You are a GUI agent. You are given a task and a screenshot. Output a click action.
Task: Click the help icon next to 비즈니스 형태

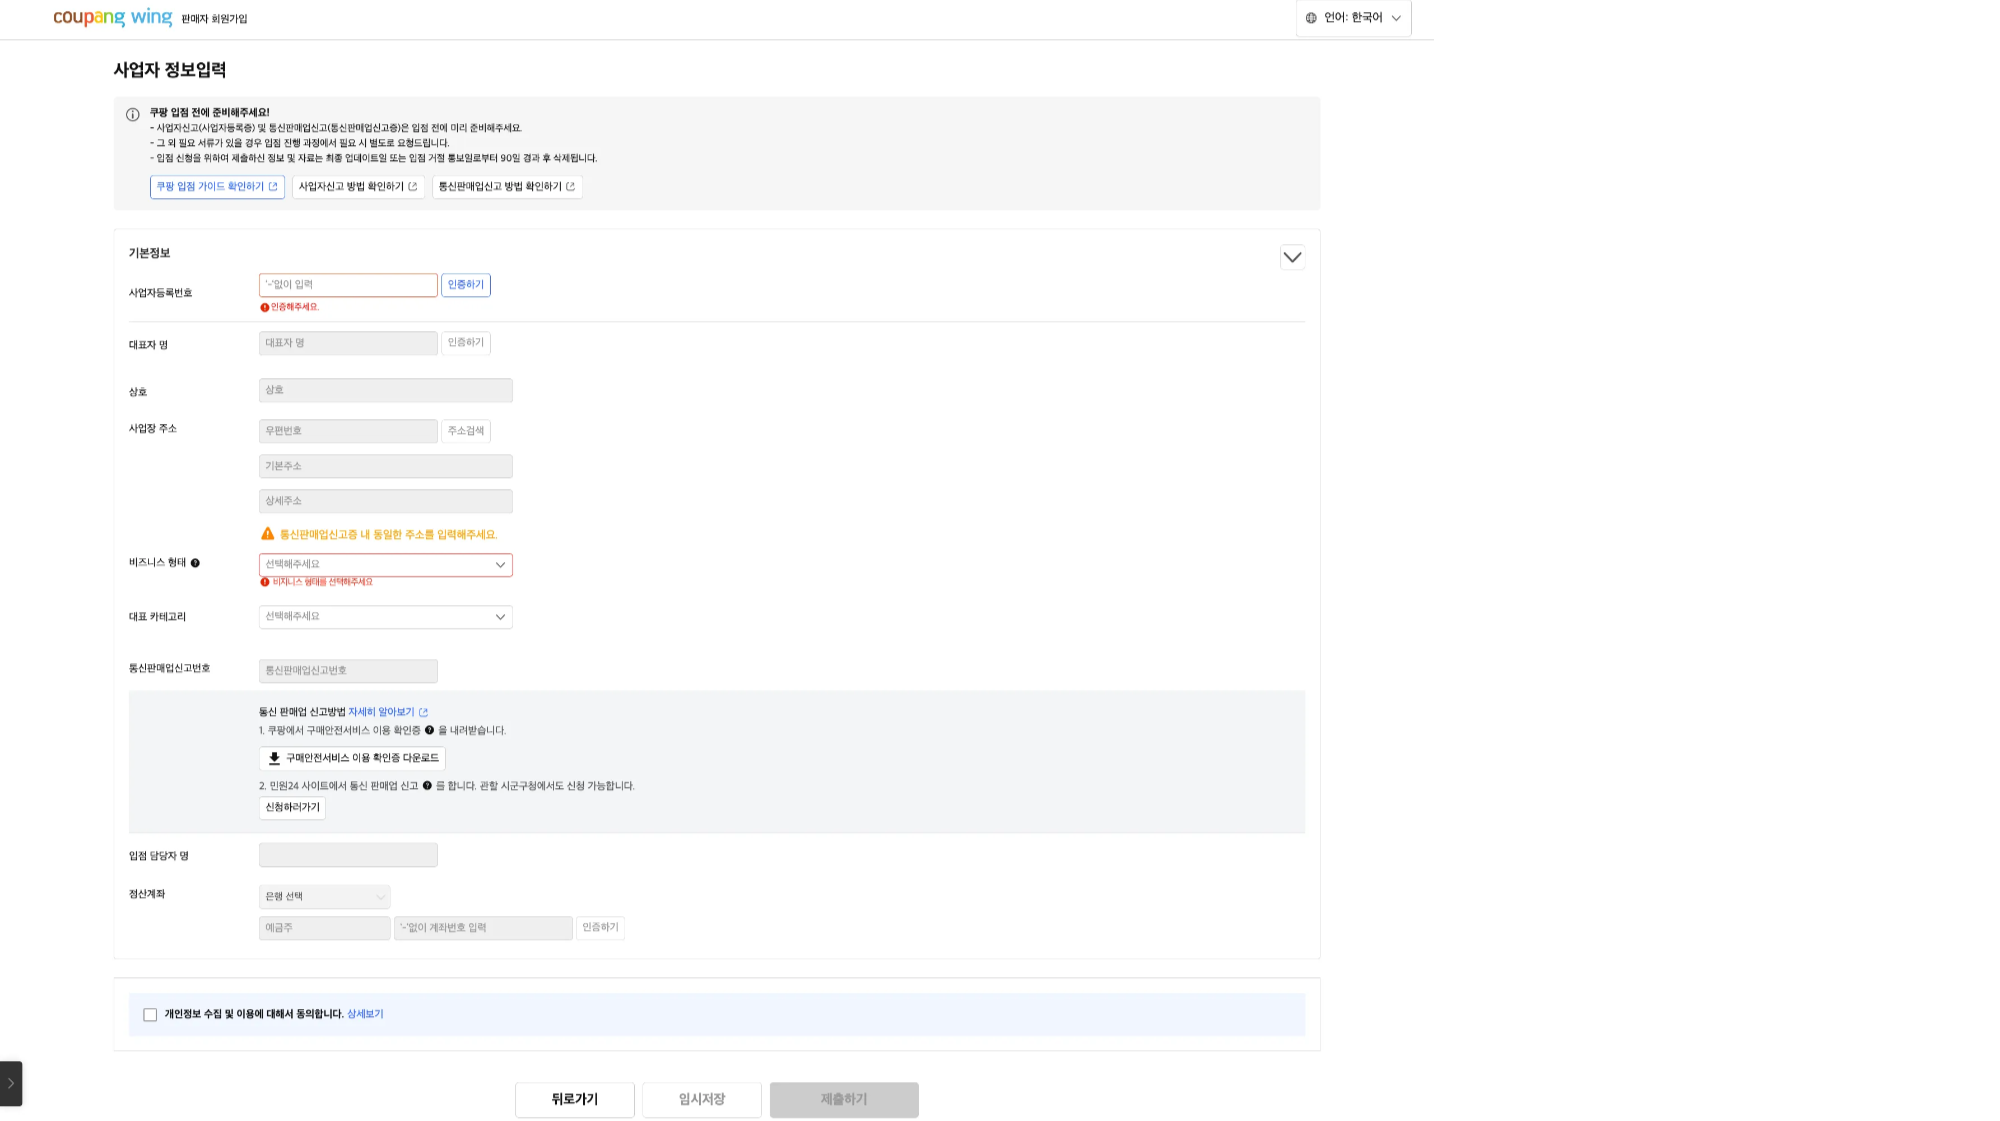195,563
